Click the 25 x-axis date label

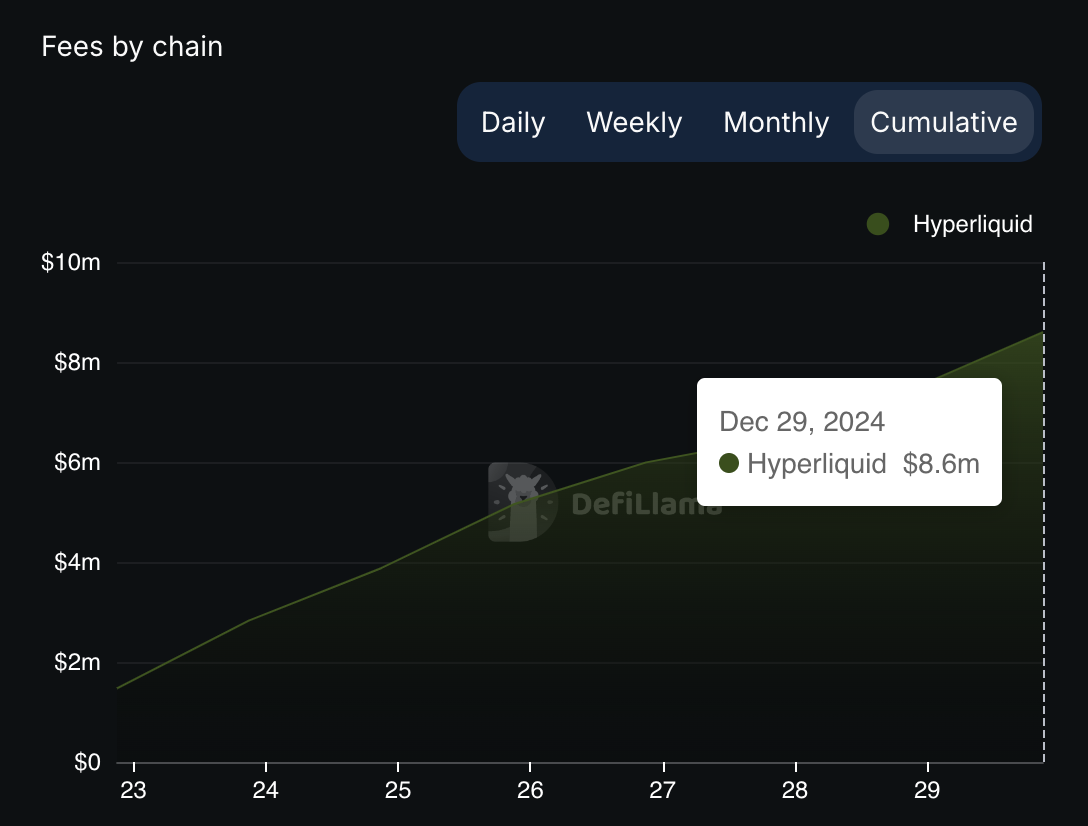pyautogui.click(x=398, y=790)
